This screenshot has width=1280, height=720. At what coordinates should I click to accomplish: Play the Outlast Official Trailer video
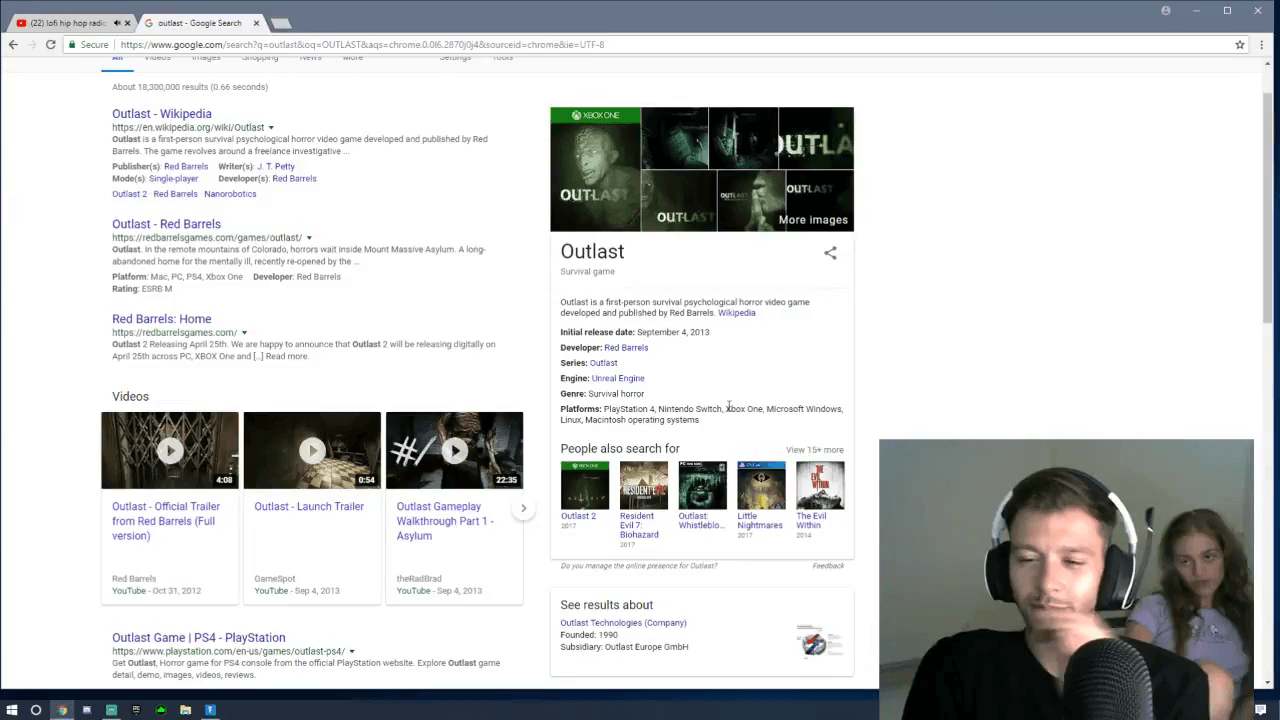coord(170,450)
